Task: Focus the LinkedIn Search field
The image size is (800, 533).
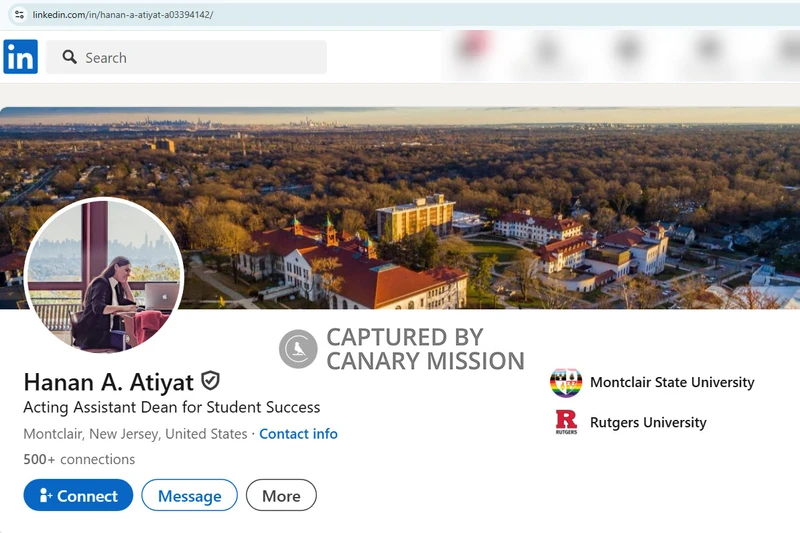Action: pyautogui.click(x=186, y=57)
